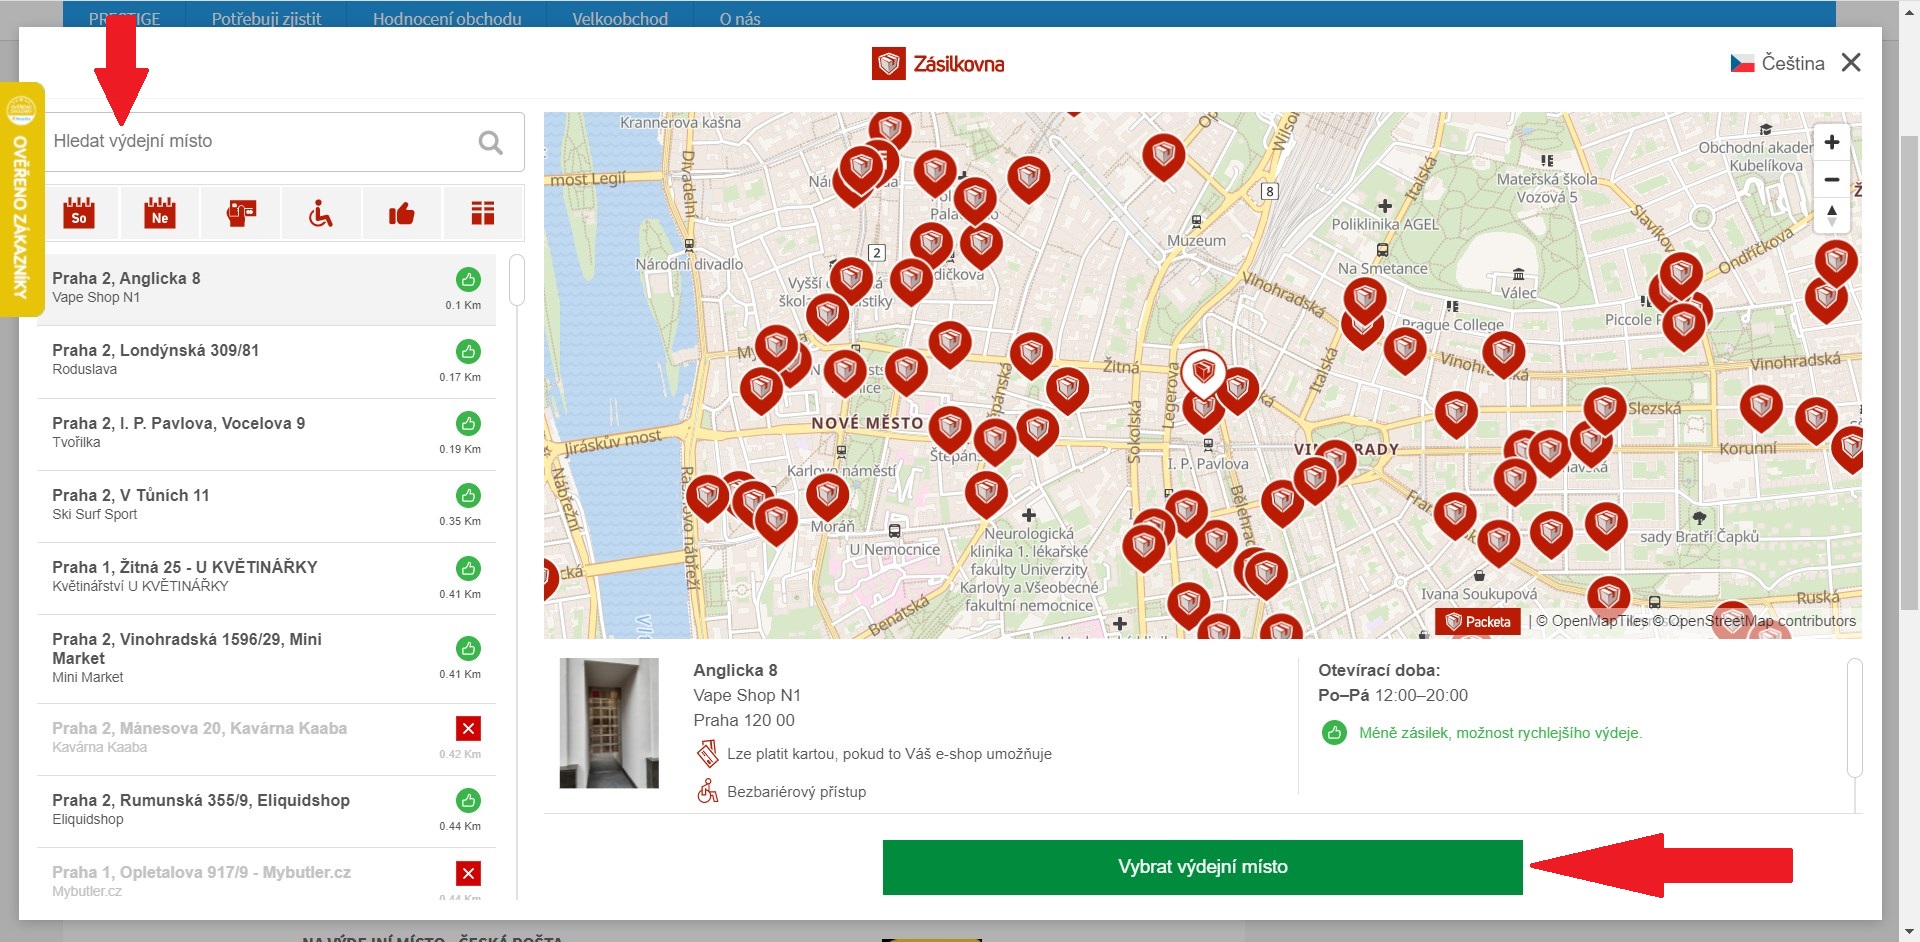Click Méně zásilek faster pickup text
Image resolution: width=1920 pixels, height=942 pixels.
coord(1500,733)
